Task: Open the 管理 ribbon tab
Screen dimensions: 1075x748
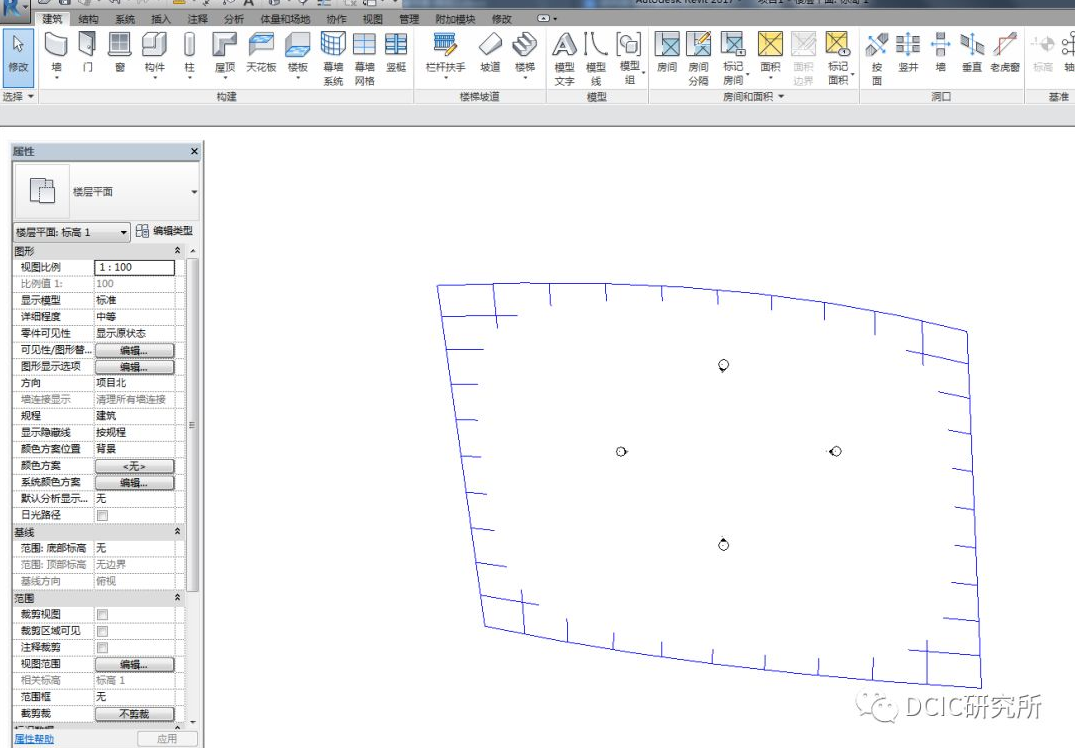Action: click(x=409, y=19)
